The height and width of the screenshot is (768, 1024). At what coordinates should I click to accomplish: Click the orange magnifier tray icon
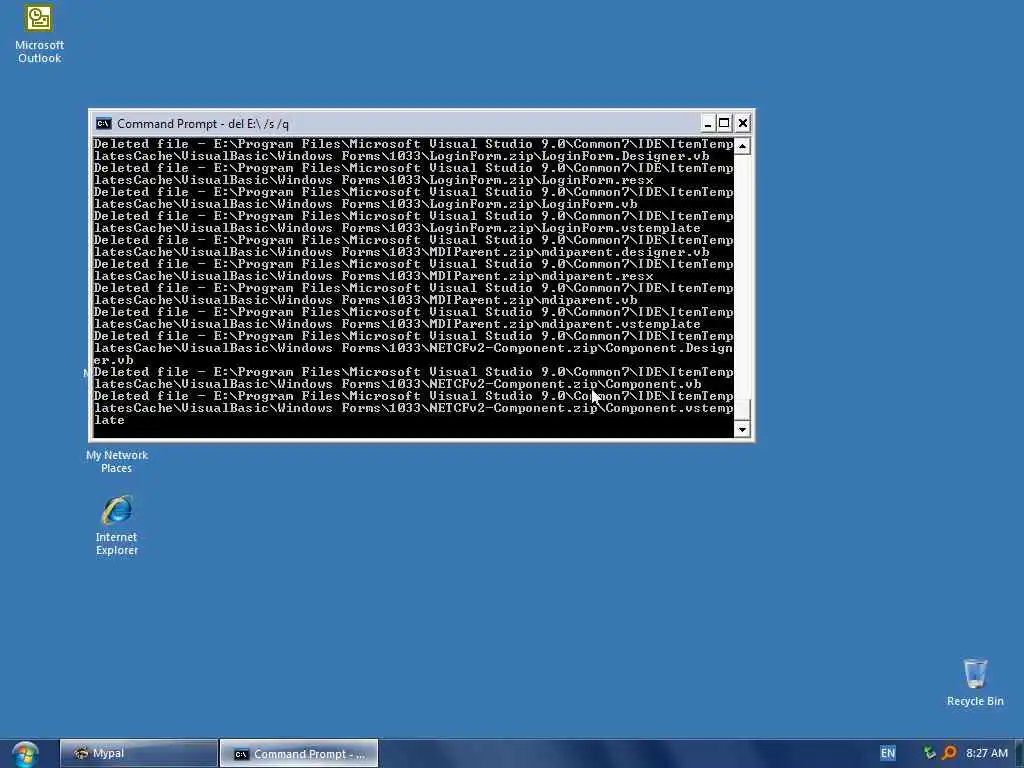tap(949, 753)
